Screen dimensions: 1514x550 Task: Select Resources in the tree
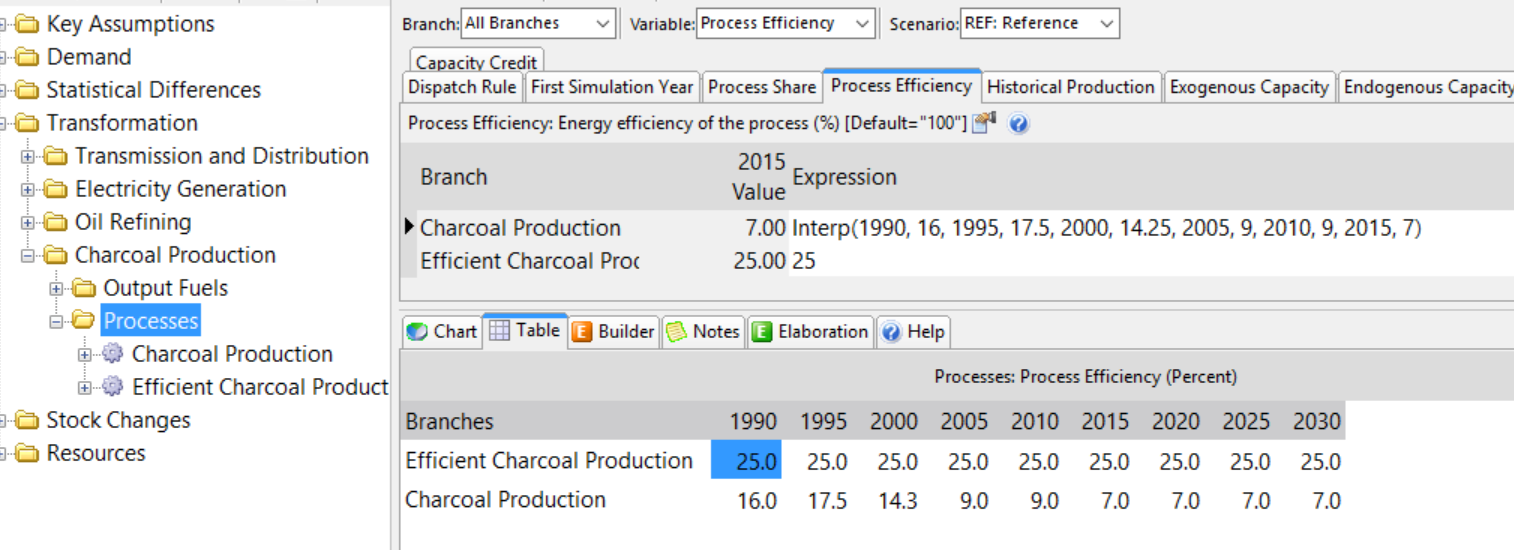(x=96, y=453)
